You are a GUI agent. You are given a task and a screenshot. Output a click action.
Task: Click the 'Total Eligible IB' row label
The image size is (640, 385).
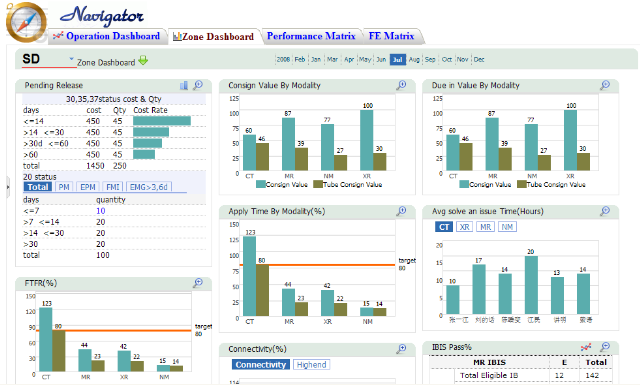pyautogui.click(x=489, y=375)
